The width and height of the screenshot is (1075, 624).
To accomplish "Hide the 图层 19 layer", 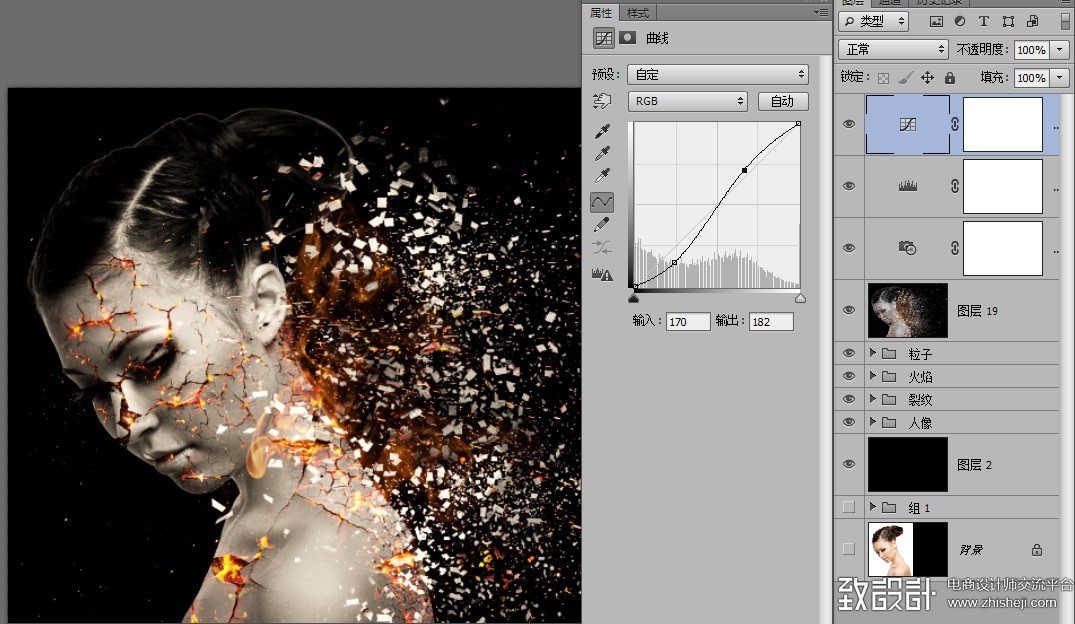I will click(x=849, y=310).
